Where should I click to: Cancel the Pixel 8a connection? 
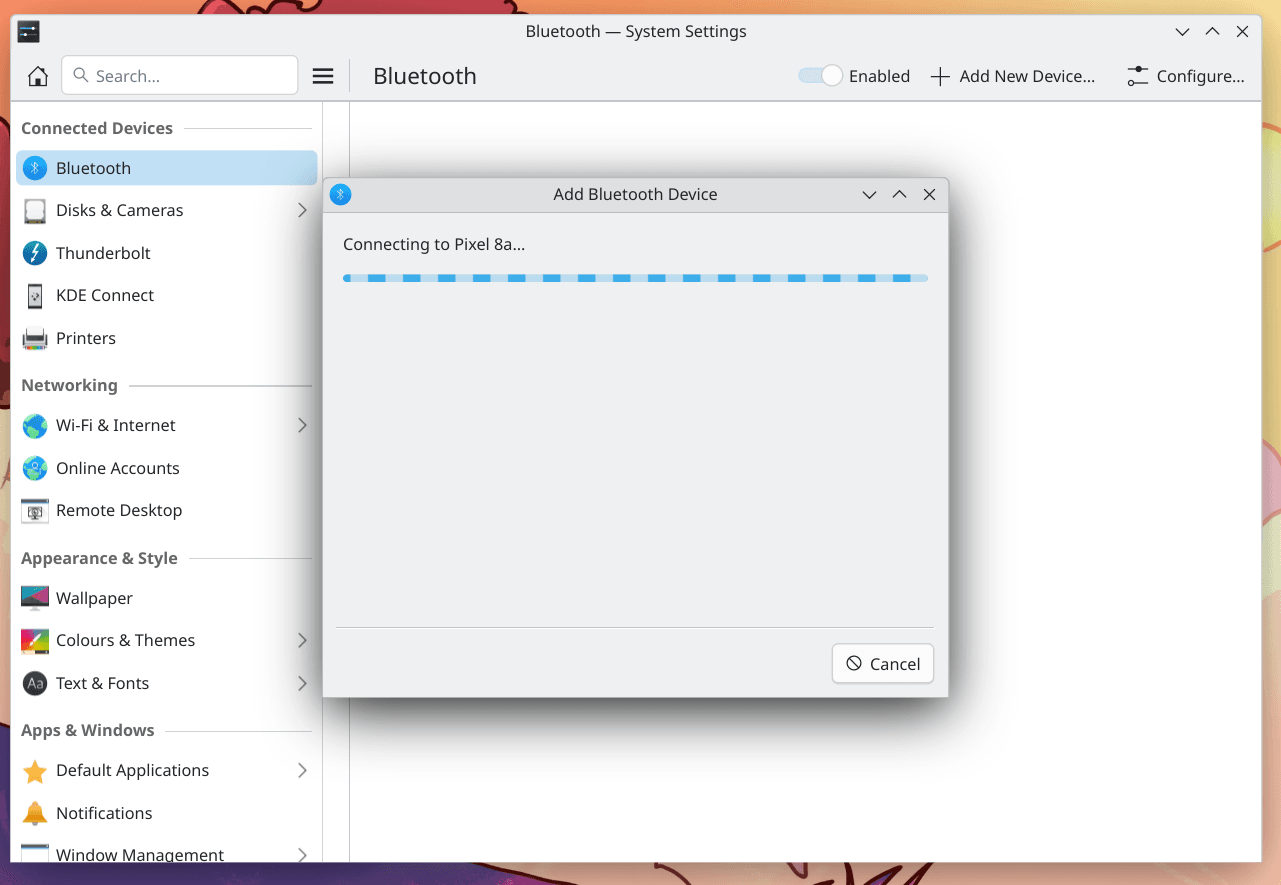tap(882, 663)
